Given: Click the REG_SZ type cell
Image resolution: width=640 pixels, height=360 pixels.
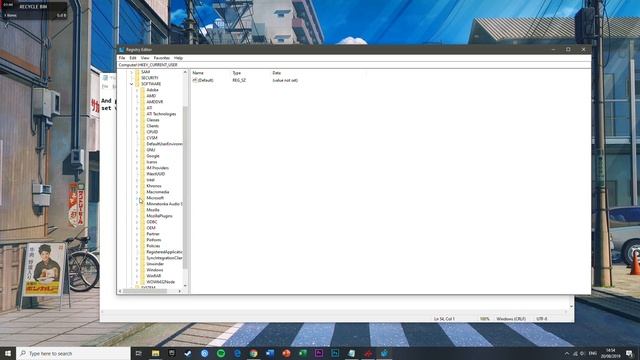Looking at the screenshot, I should 239,80.
